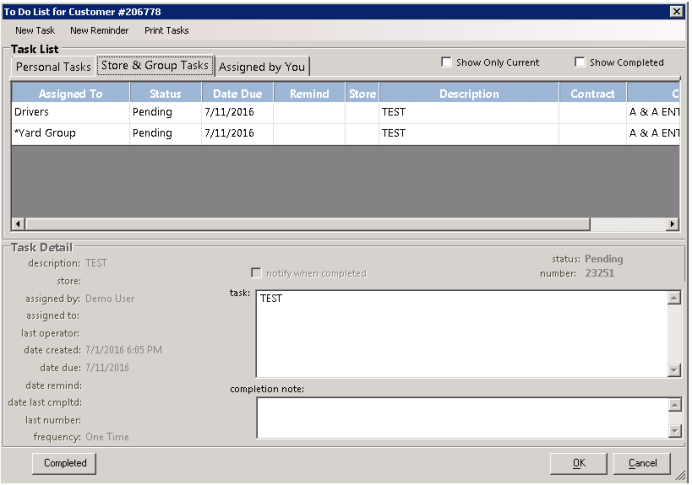The image size is (692, 485).
Task: Select the Drivers task row
Action: click(x=70, y=113)
